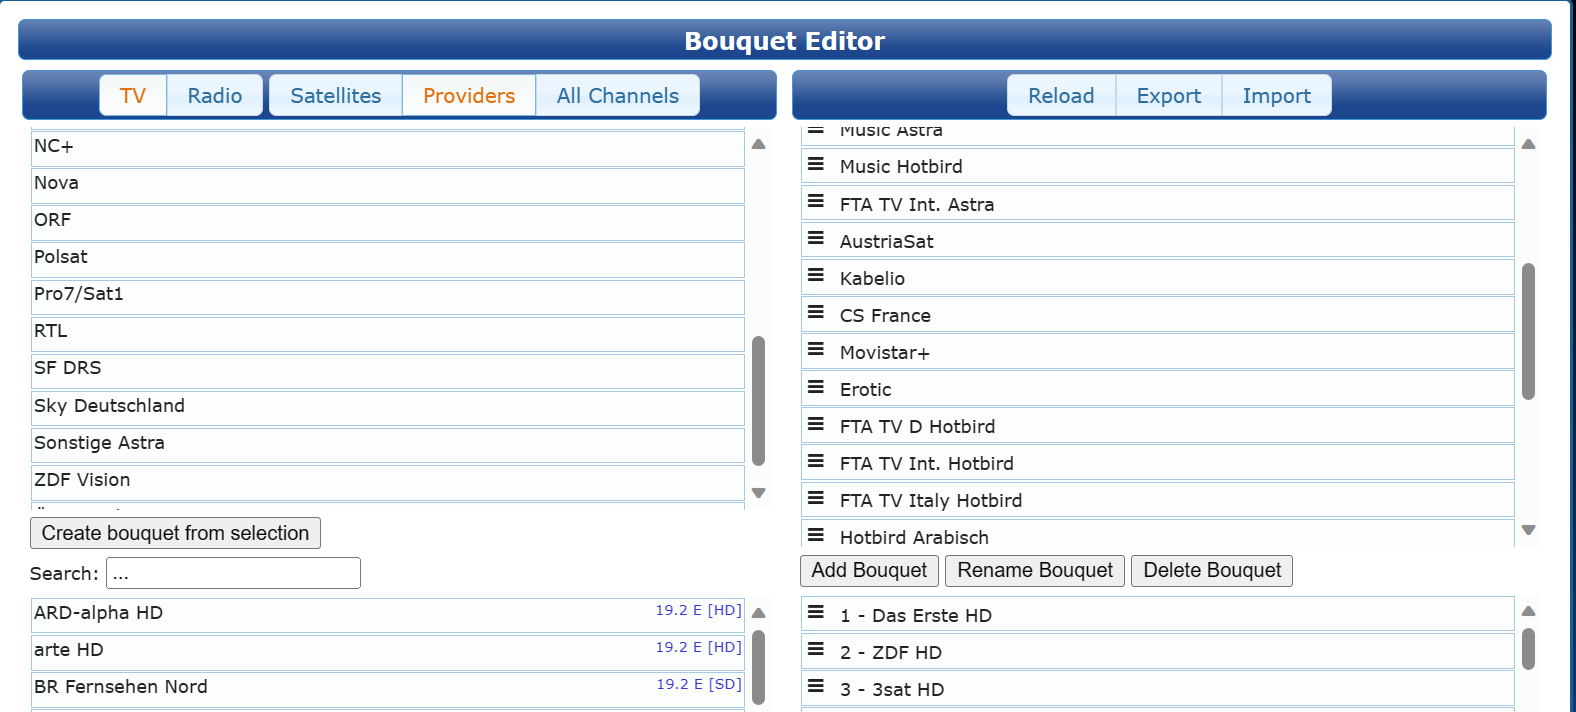Select channel ARD-alpha HD
Image resolution: width=1576 pixels, height=712 pixels.
(x=388, y=615)
